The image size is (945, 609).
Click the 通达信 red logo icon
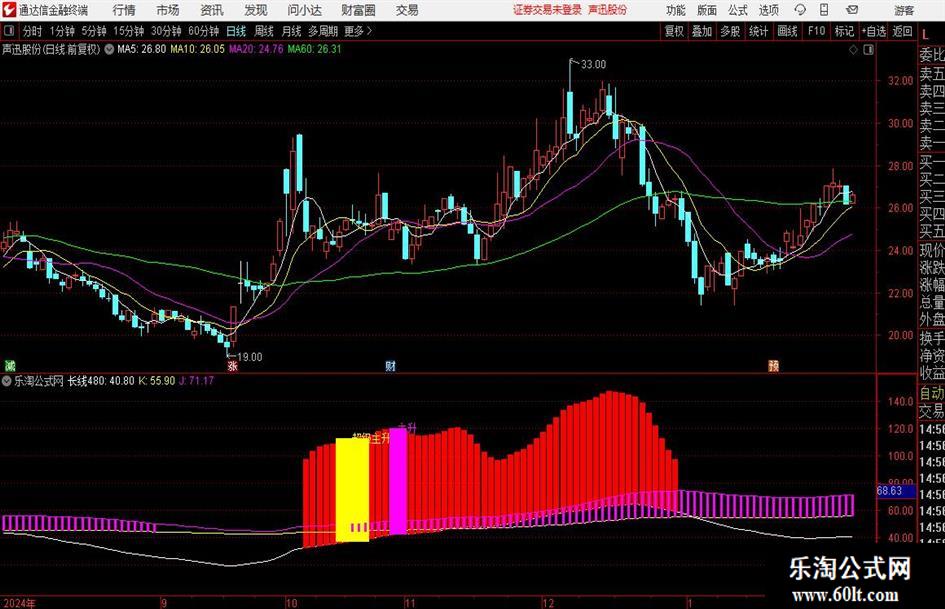click(8, 10)
